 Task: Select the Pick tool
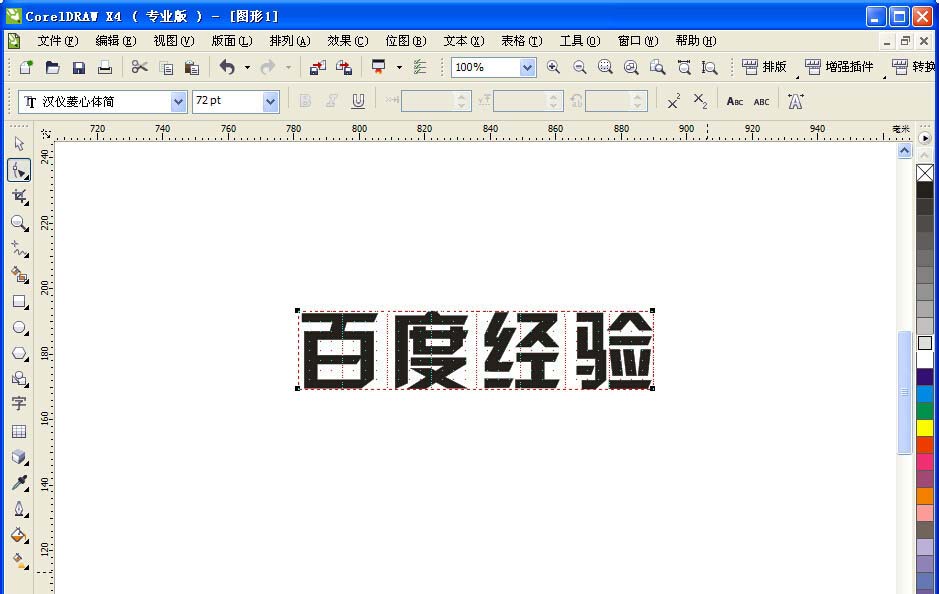pyautogui.click(x=19, y=144)
